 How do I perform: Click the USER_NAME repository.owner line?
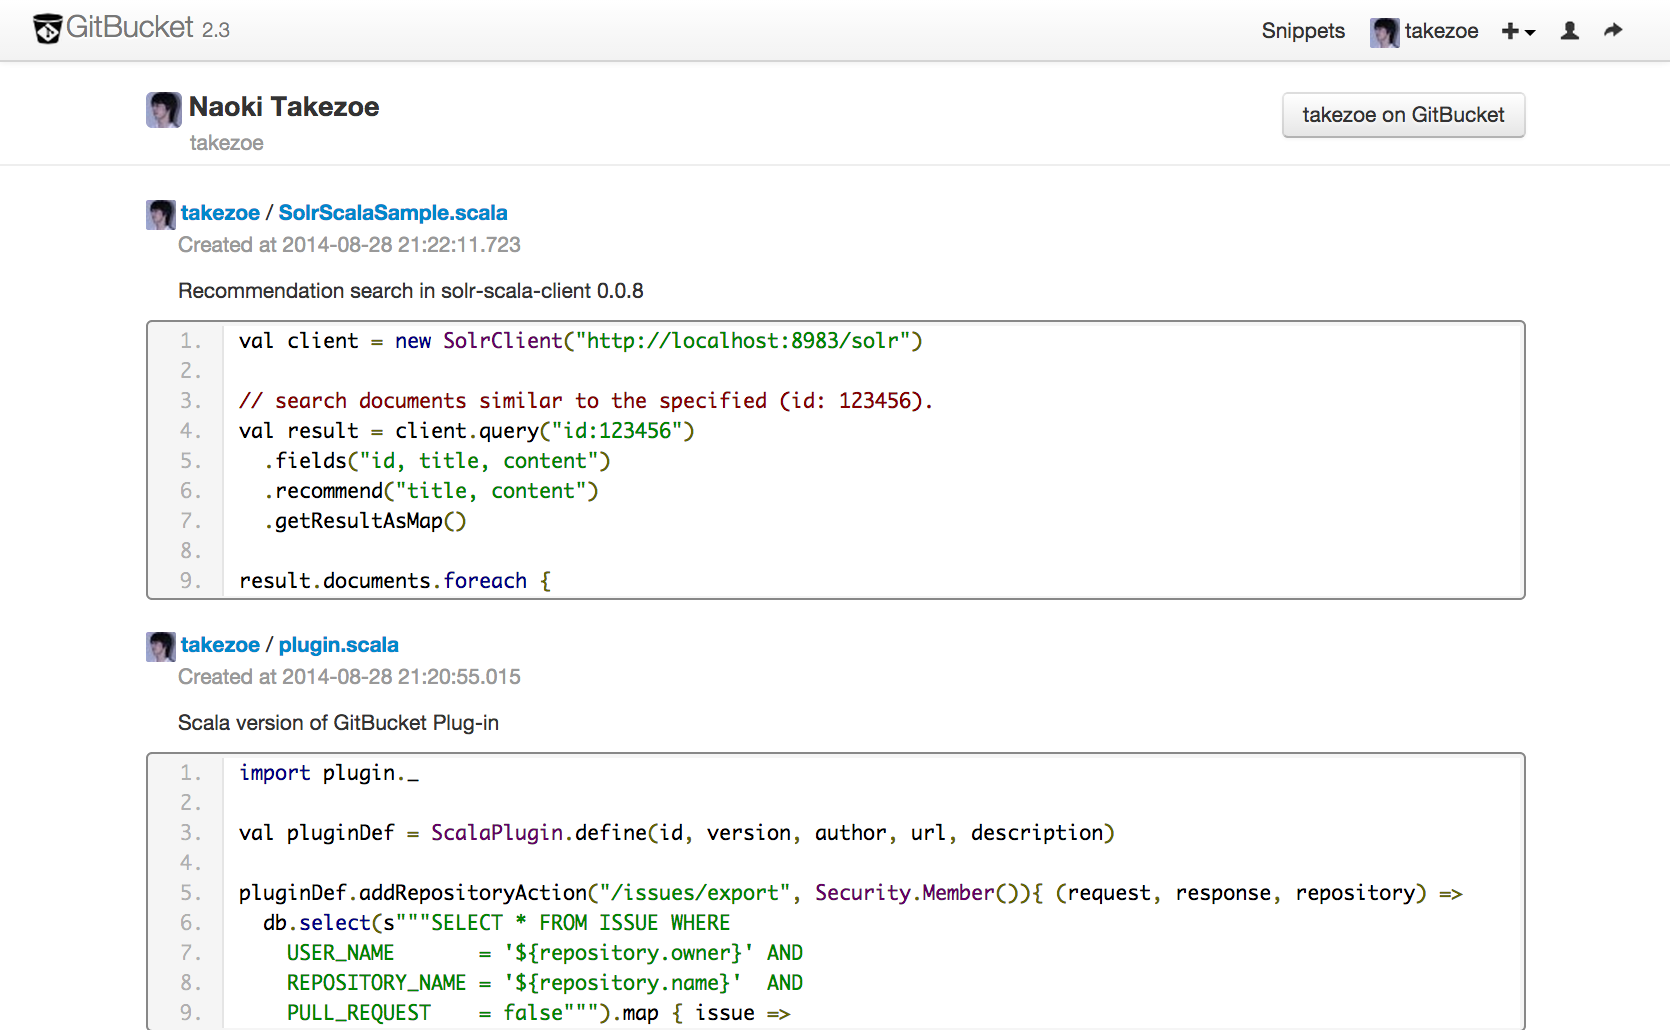[x=545, y=953]
